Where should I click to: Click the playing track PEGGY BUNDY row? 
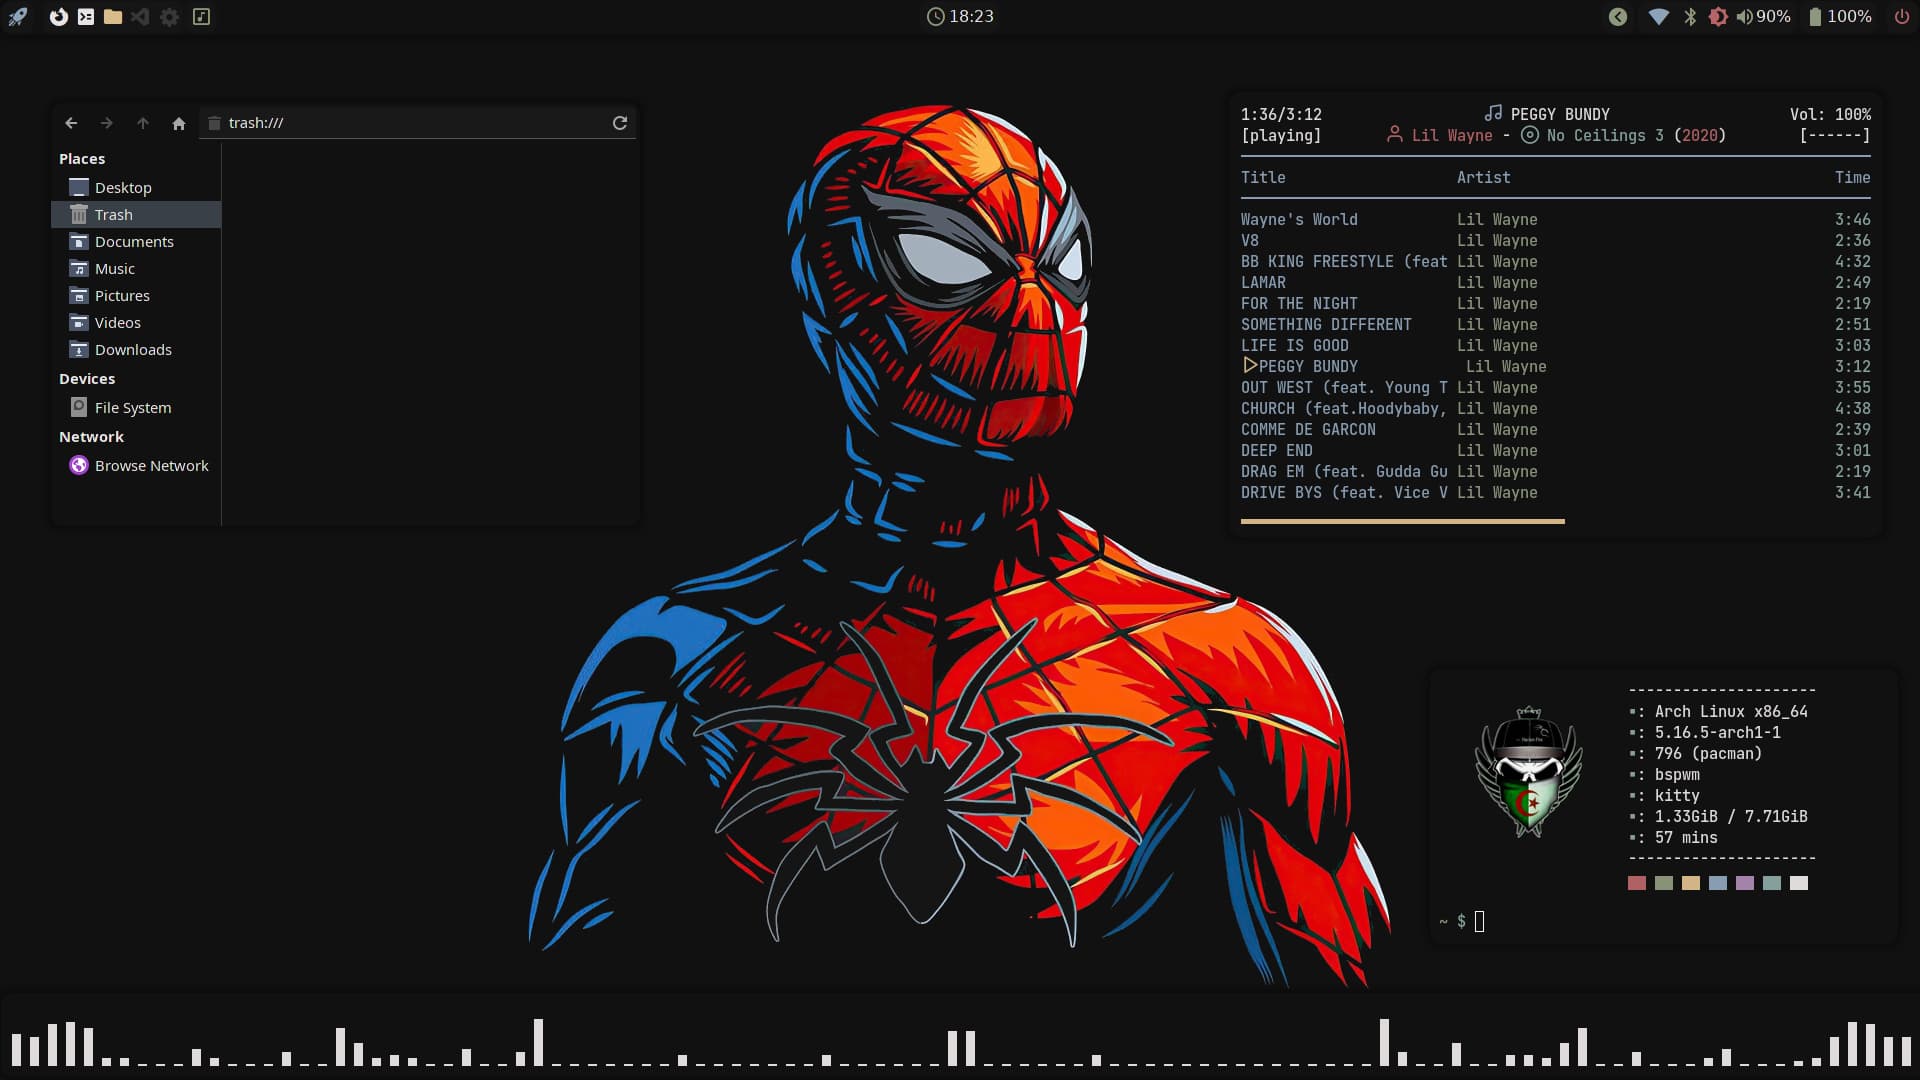tap(1555, 367)
